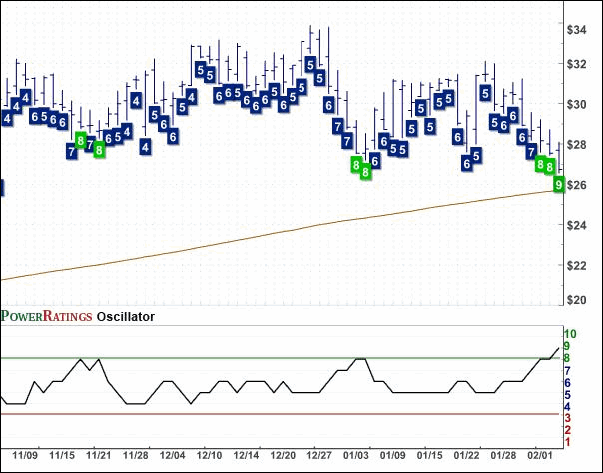Select the leftmost 4 rating badge on the chart
The image size is (603, 473).
click(8, 118)
